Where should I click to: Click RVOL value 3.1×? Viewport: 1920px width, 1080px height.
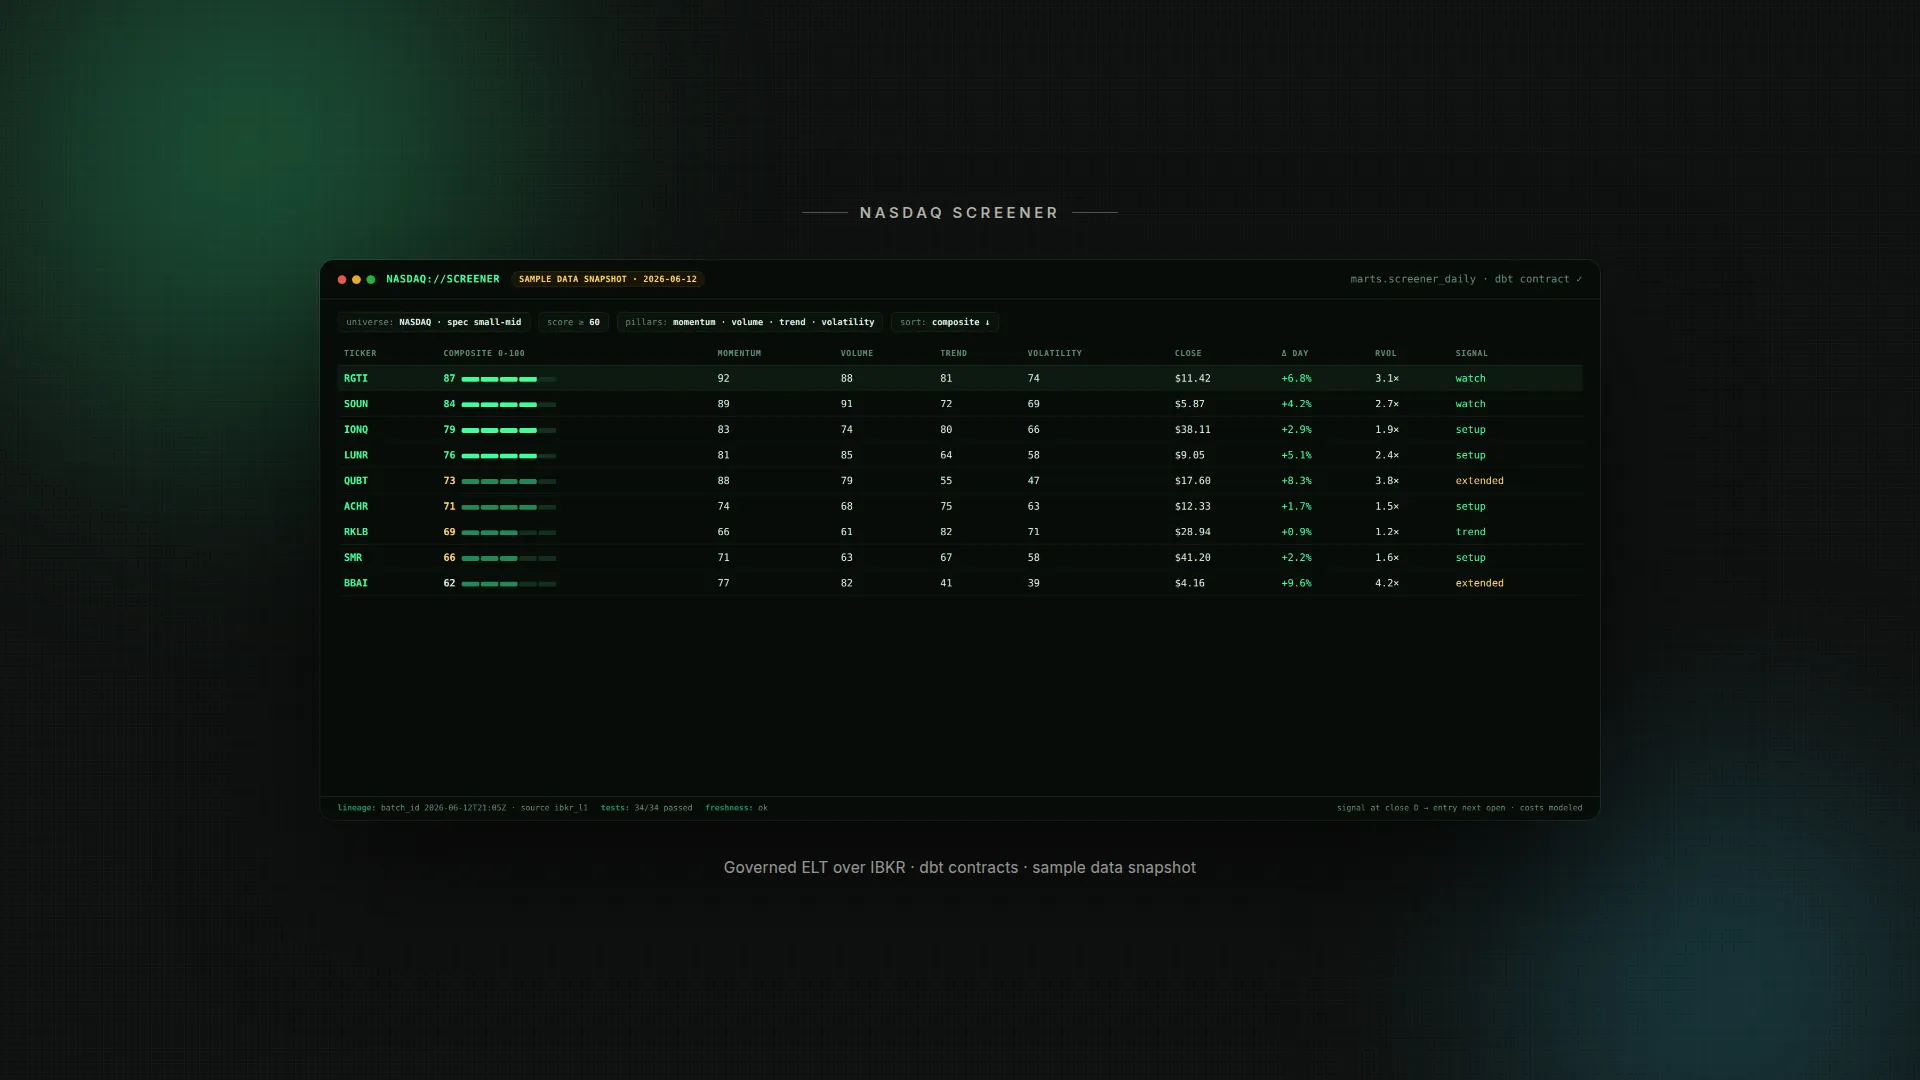coord(1387,379)
